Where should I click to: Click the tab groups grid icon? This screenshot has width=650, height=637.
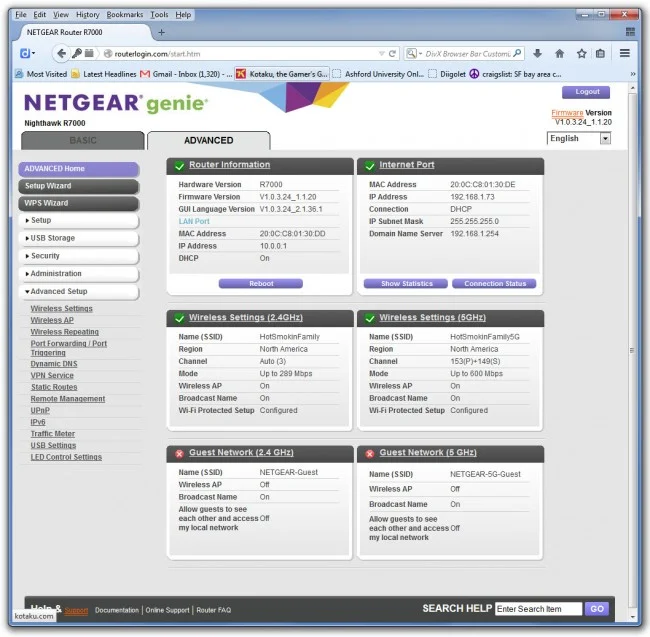pyautogui.click(x=630, y=32)
